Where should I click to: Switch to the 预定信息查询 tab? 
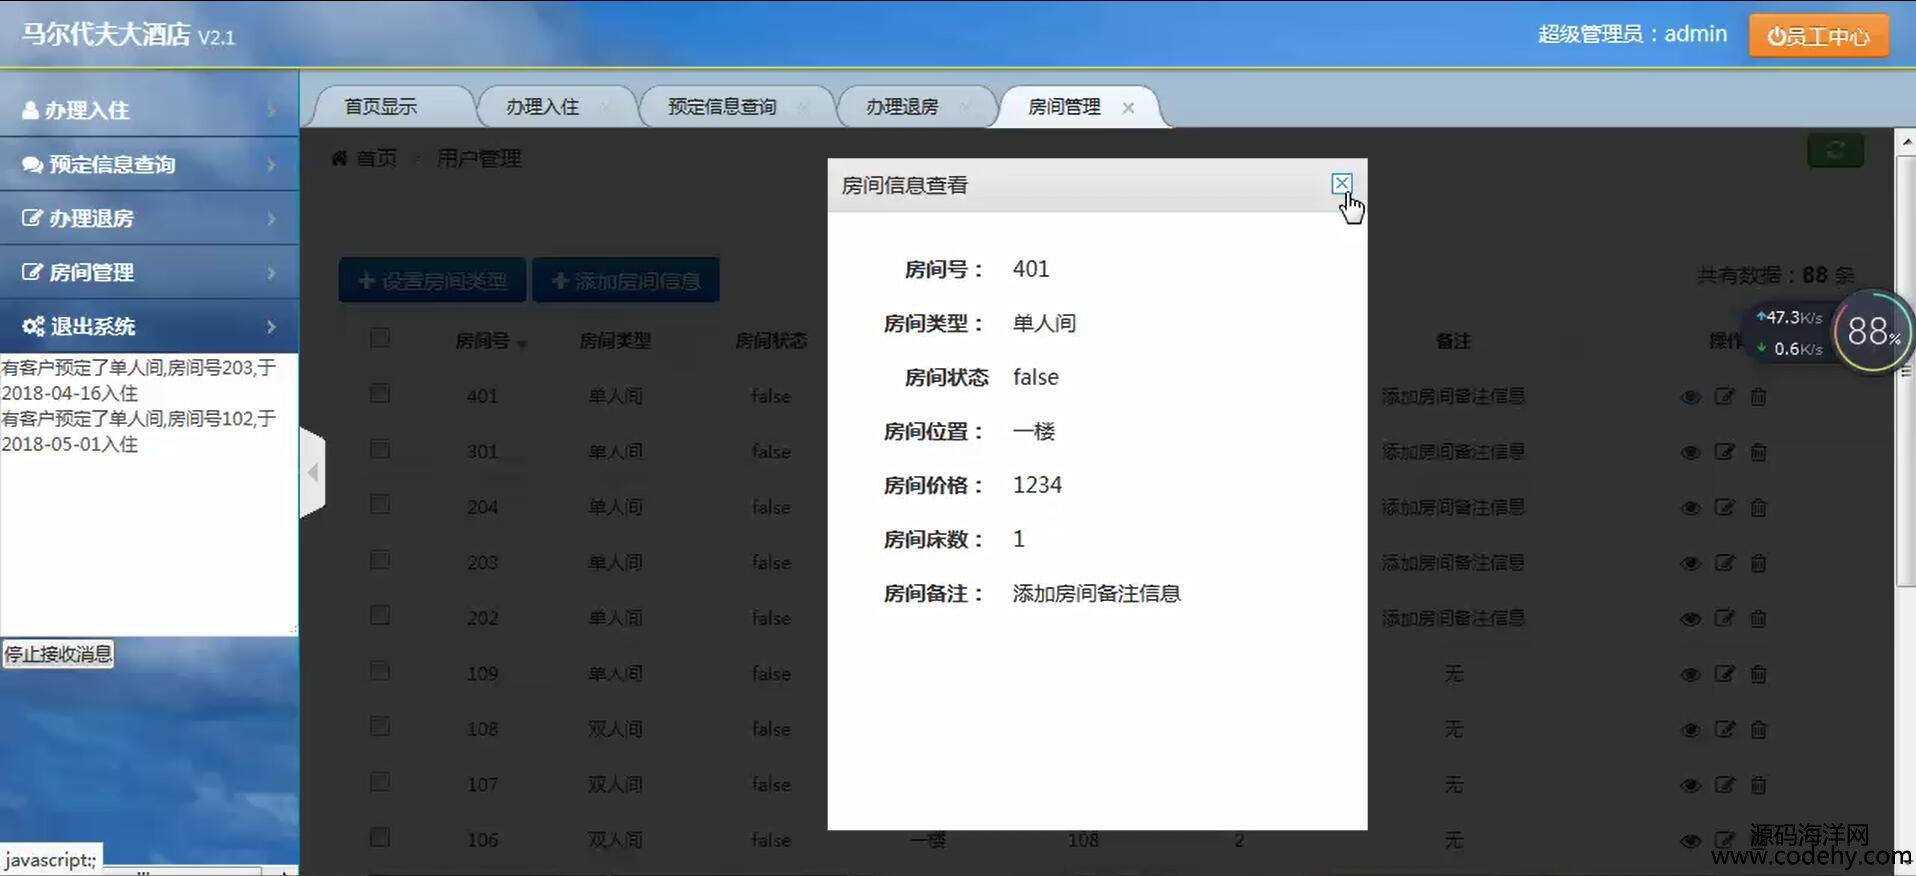pyautogui.click(x=721, y=107)
